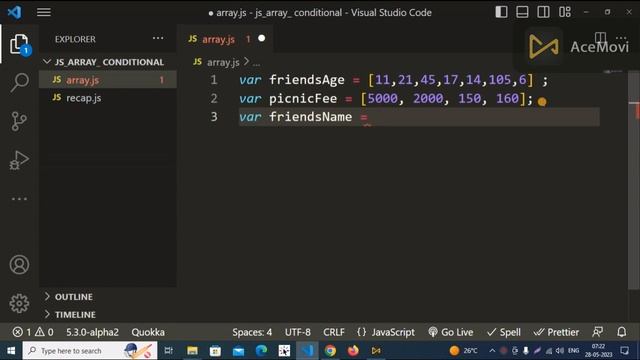
Task: Open Firefox from taskbar
Action: tap(353, 351)
